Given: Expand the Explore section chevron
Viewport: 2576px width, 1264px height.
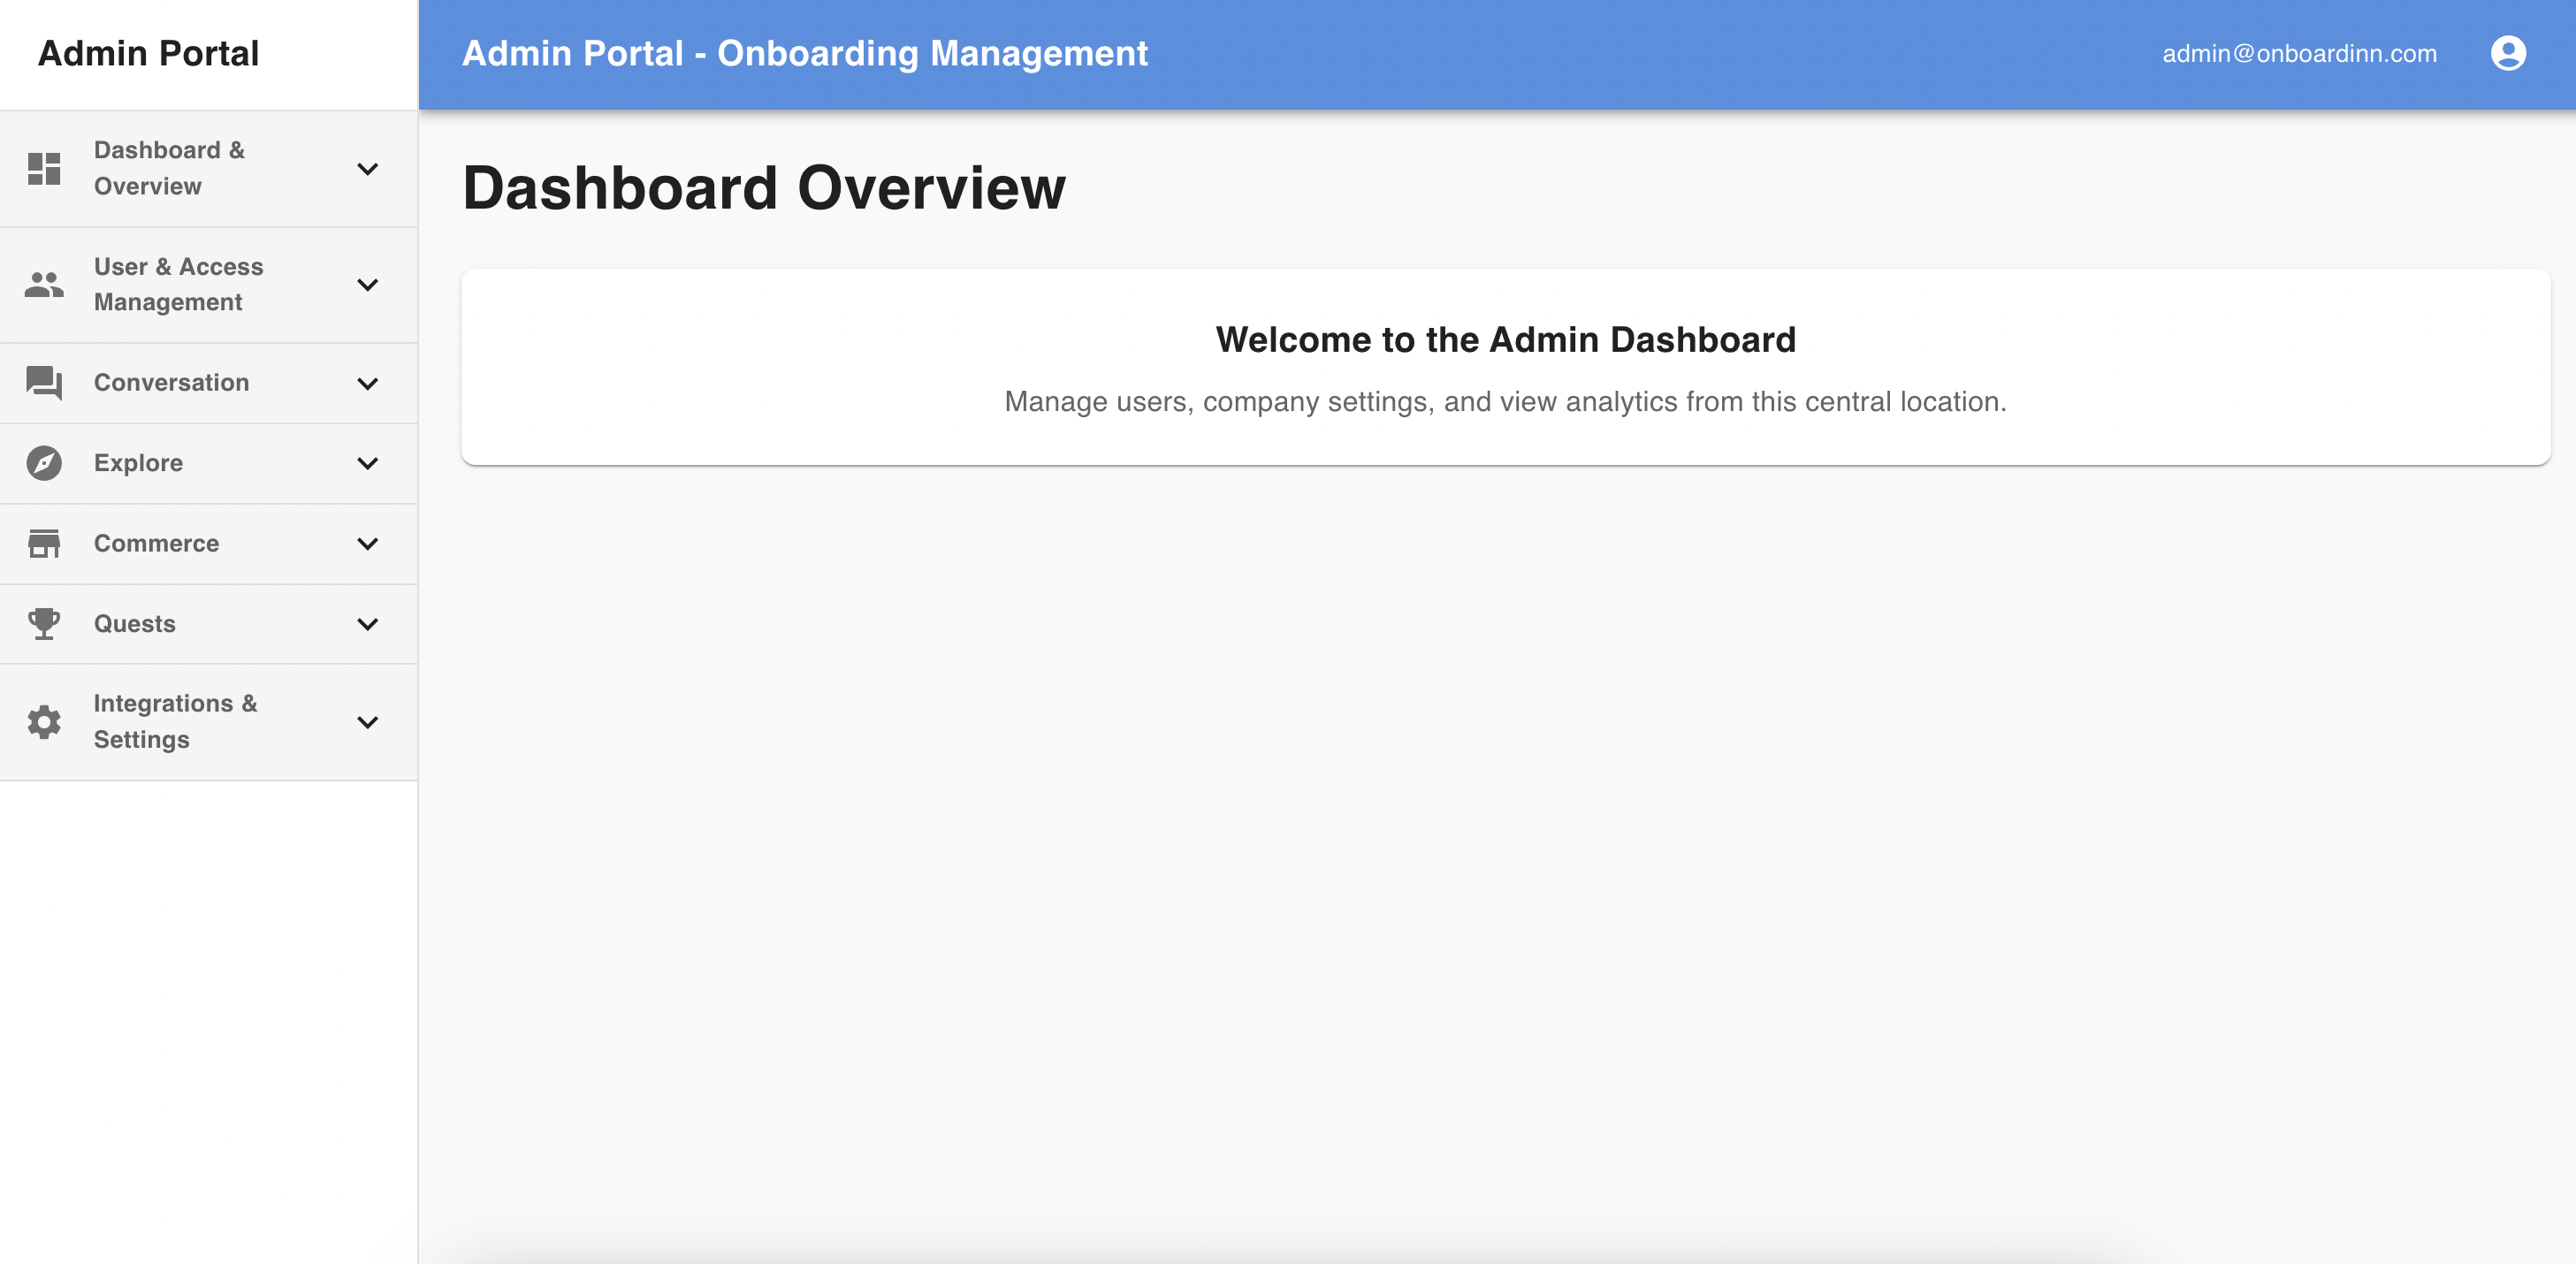Looking at the screenshot, I should 367,463.
